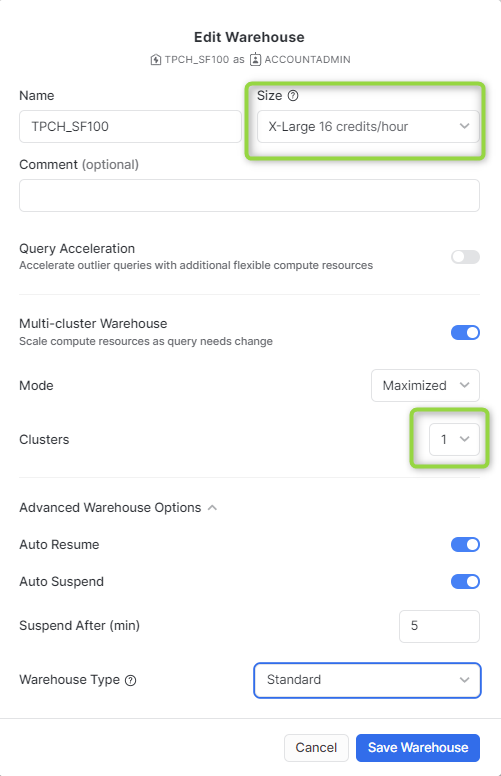Click the Warehouse Type help icon
Image resolution: width=501 pixels, height=776 pixels.
click(131, 680)
